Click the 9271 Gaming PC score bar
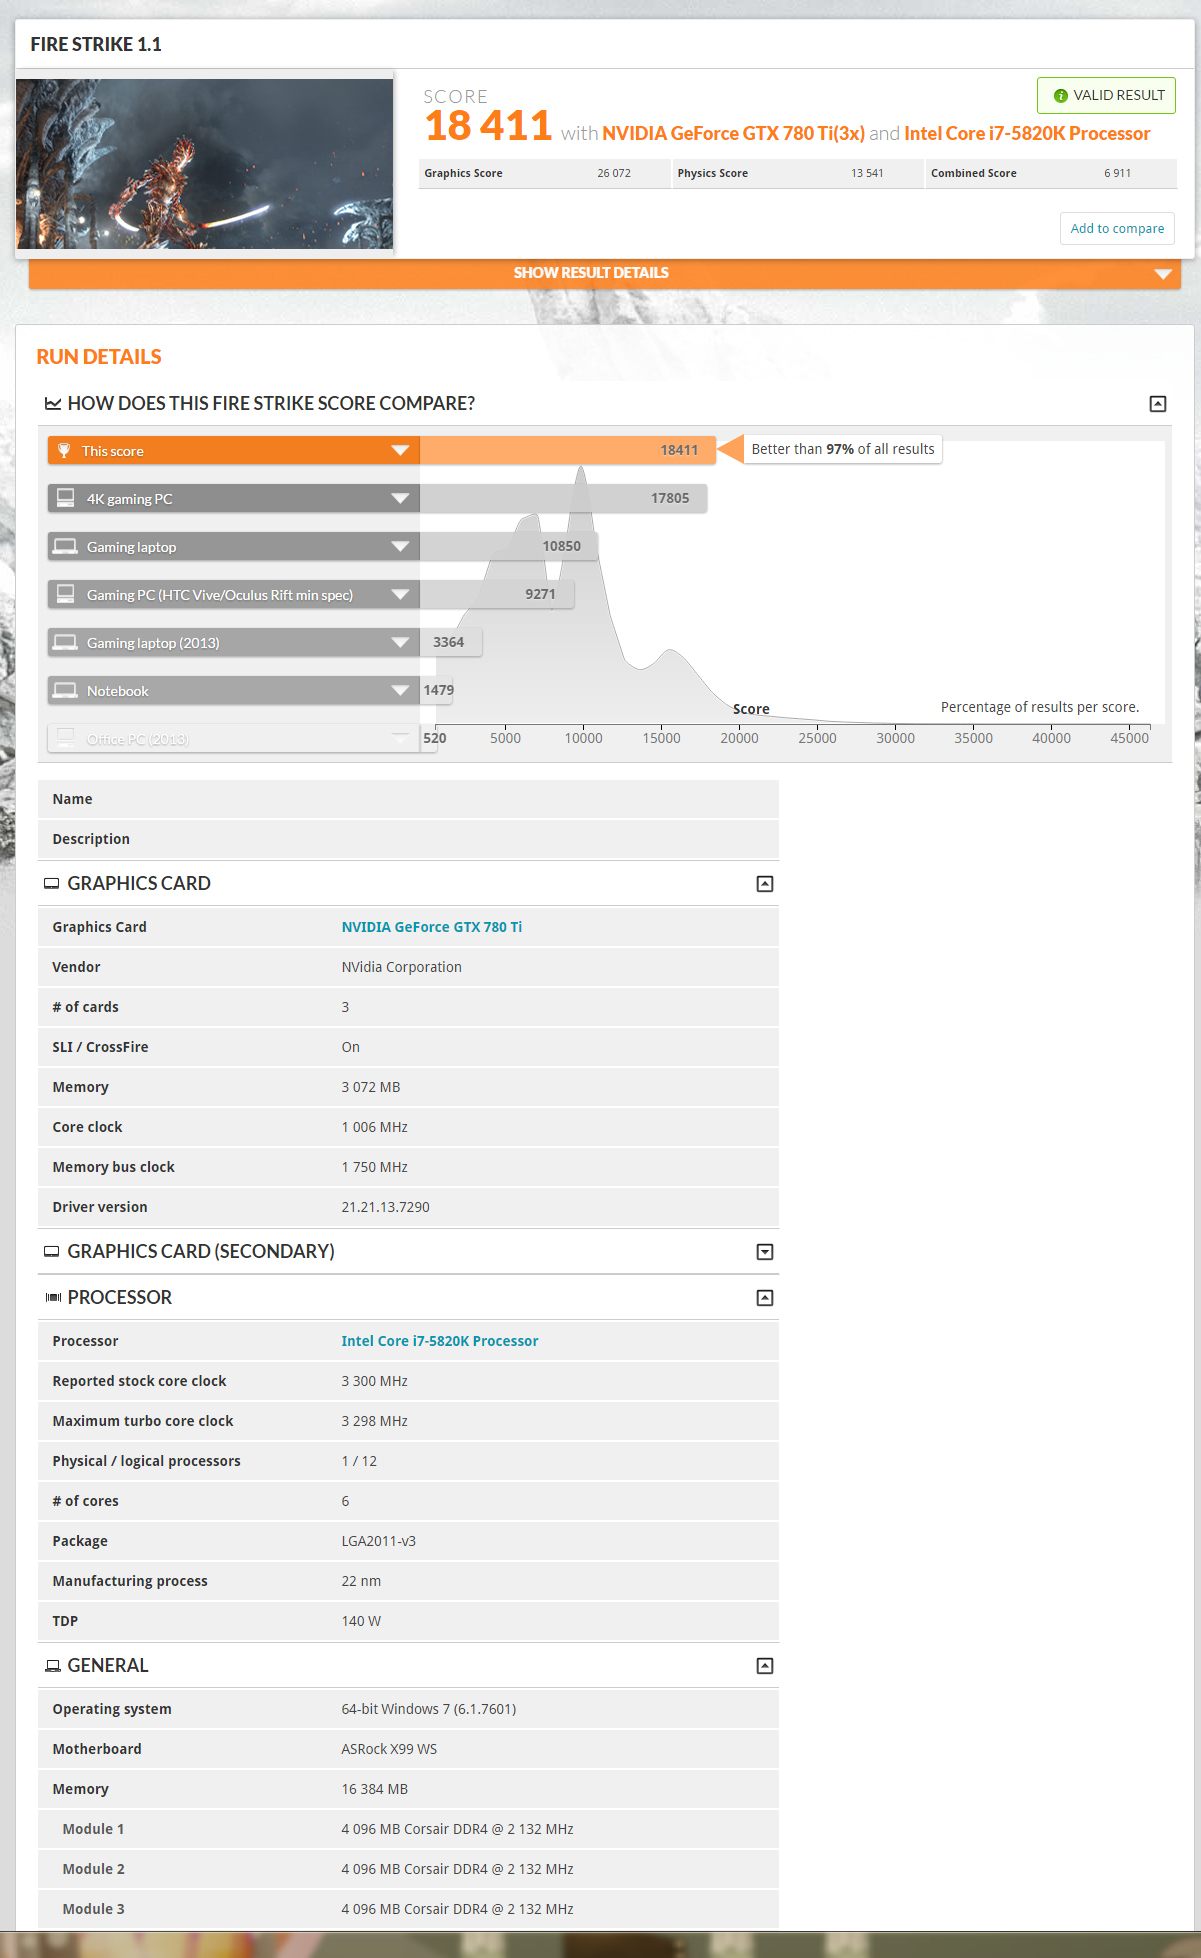The height and width of the screenshot is (1958, 1201). coord(497,594)
